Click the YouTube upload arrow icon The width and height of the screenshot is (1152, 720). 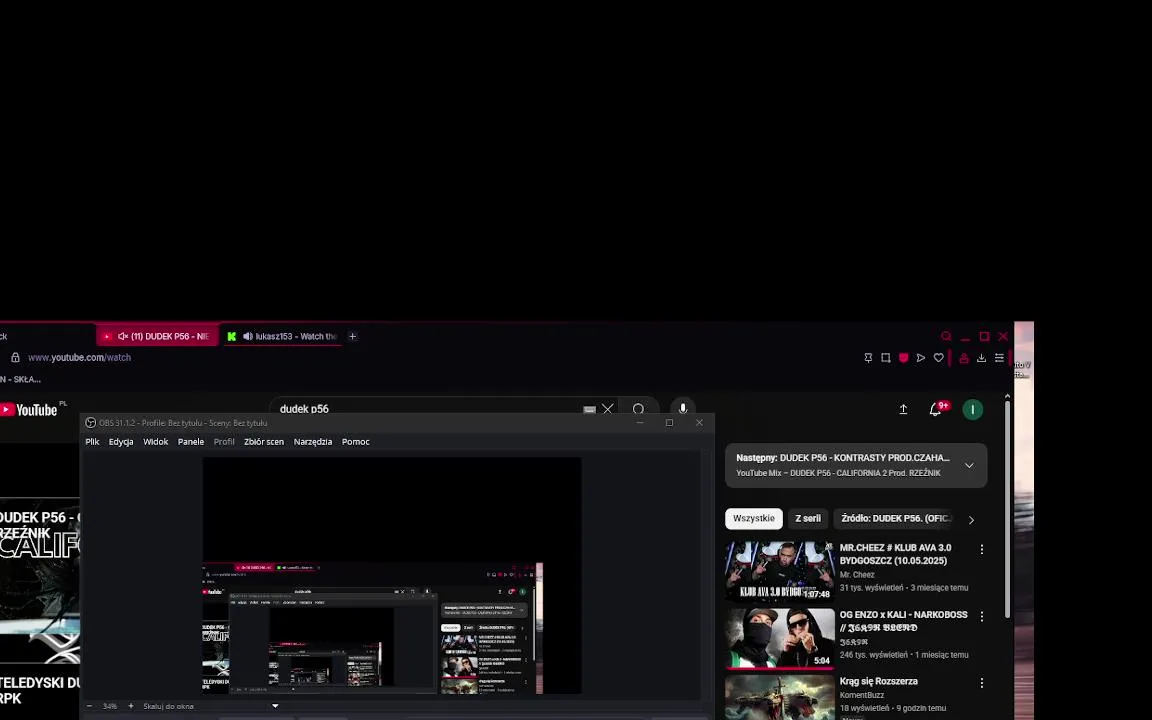[903, 409]
